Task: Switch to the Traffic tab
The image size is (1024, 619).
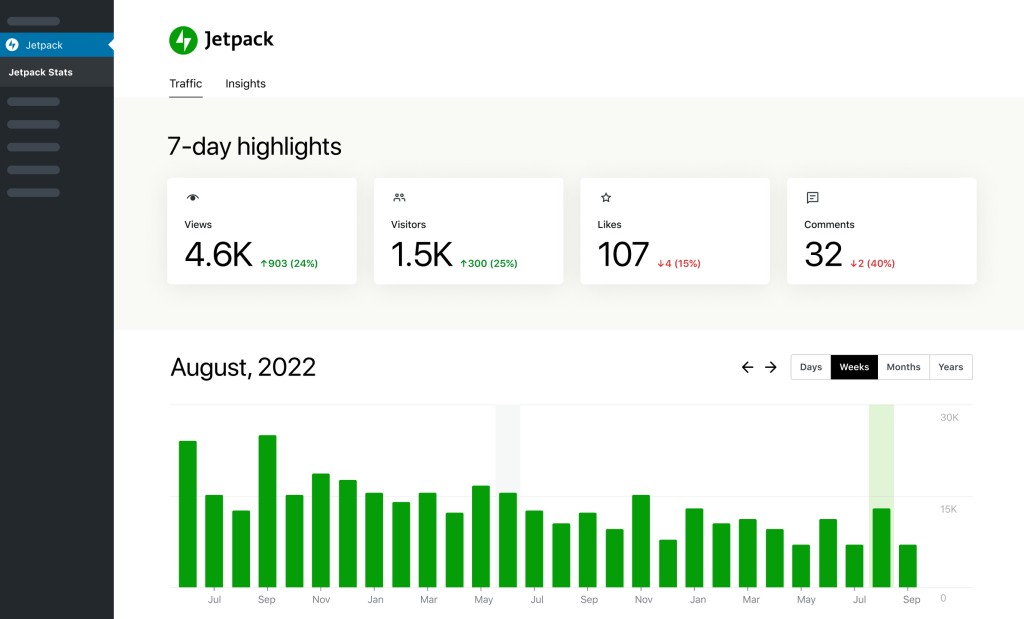Action: (x=185, y=84)
